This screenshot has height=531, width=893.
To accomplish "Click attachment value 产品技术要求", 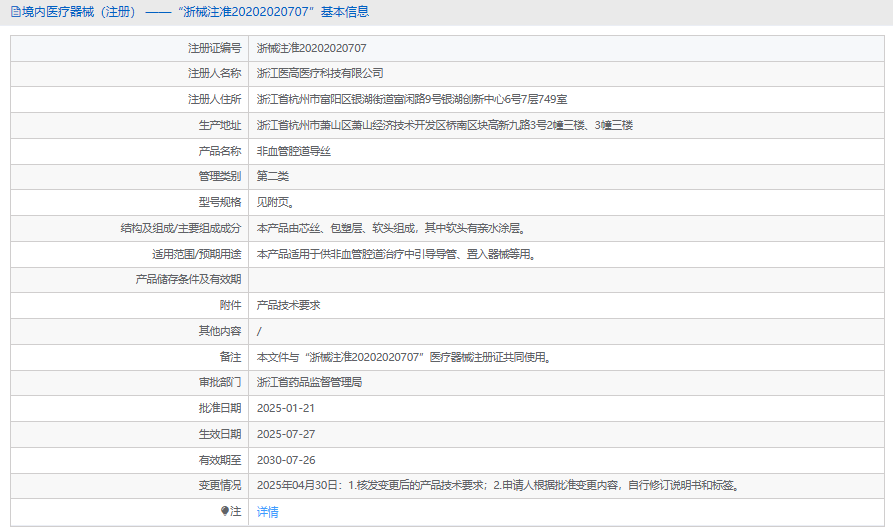I will pyautogui.click(x=289, y=305).
